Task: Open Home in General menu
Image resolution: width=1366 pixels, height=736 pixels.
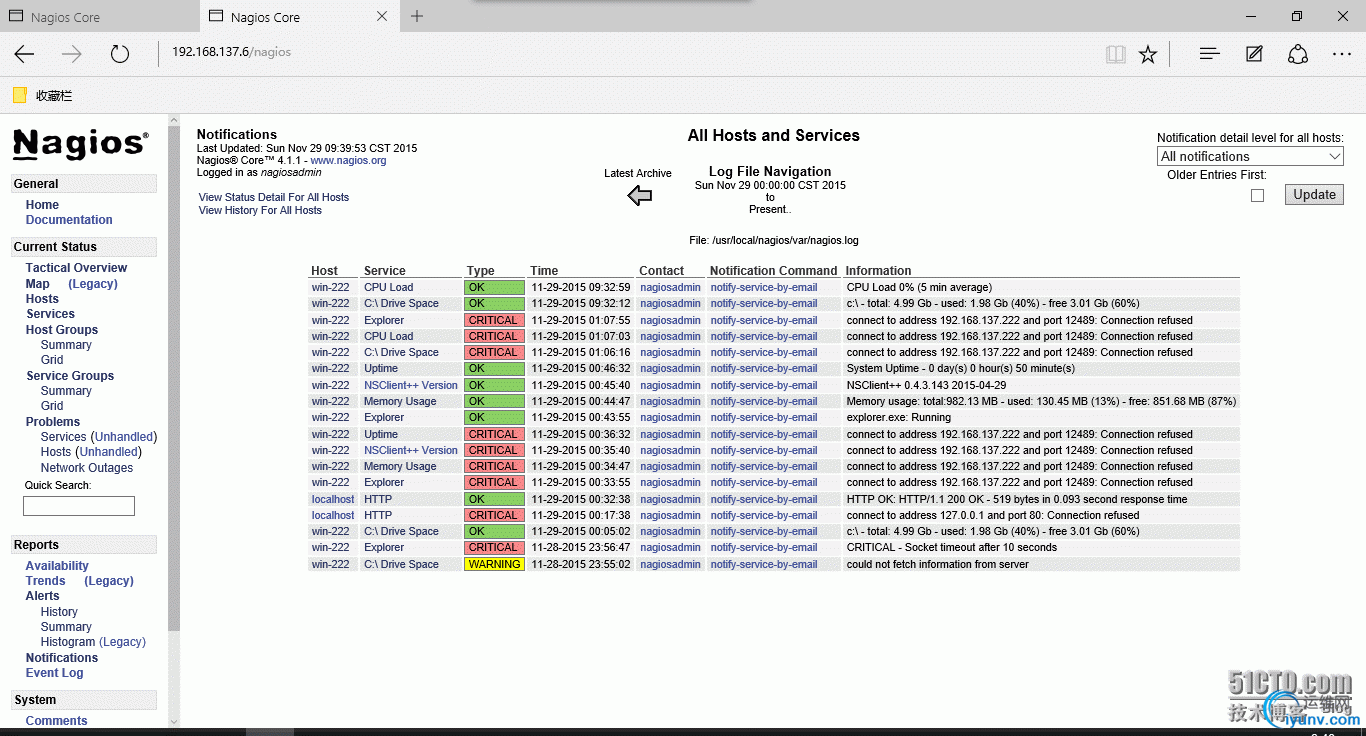Action: [42, 205]
